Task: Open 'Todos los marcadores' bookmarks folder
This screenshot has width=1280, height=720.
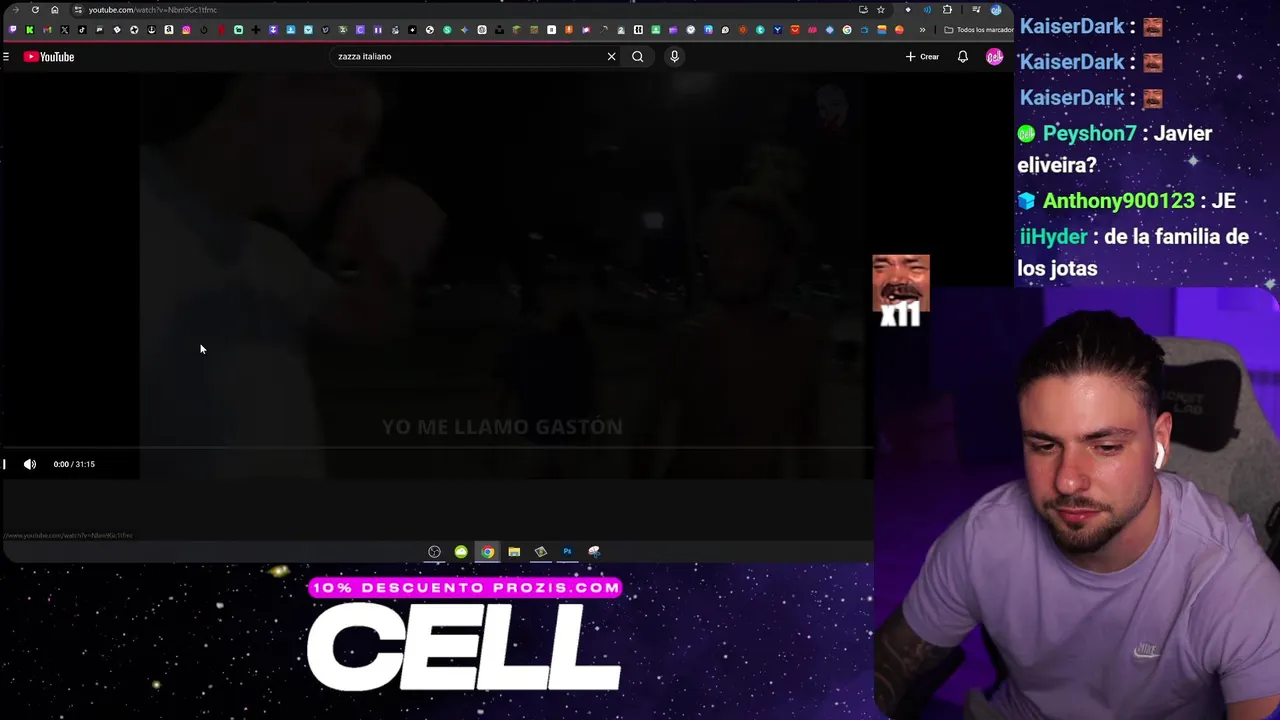Action: tap(979, 30)
